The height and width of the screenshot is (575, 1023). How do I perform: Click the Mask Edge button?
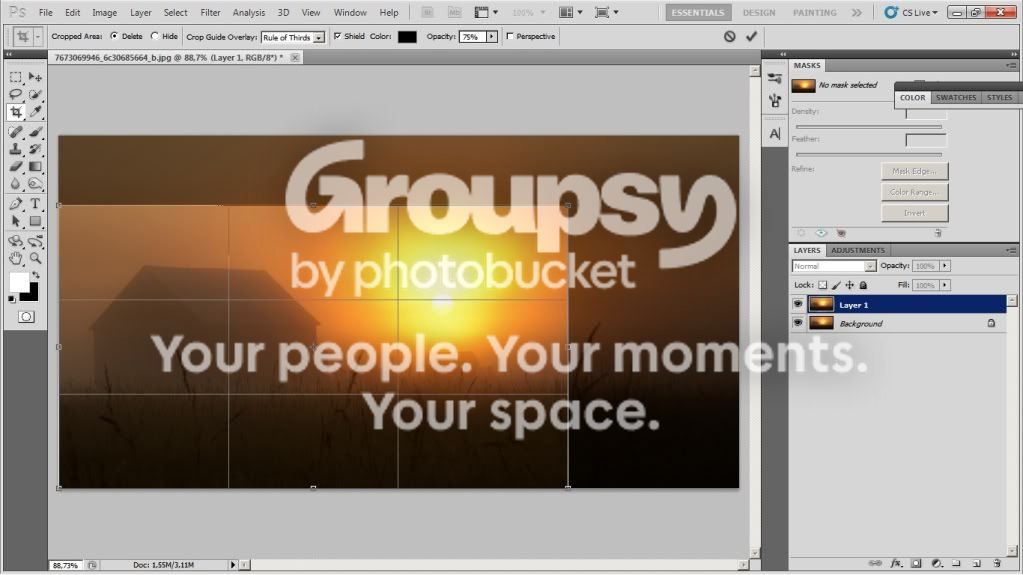click(x=914, y=171)
